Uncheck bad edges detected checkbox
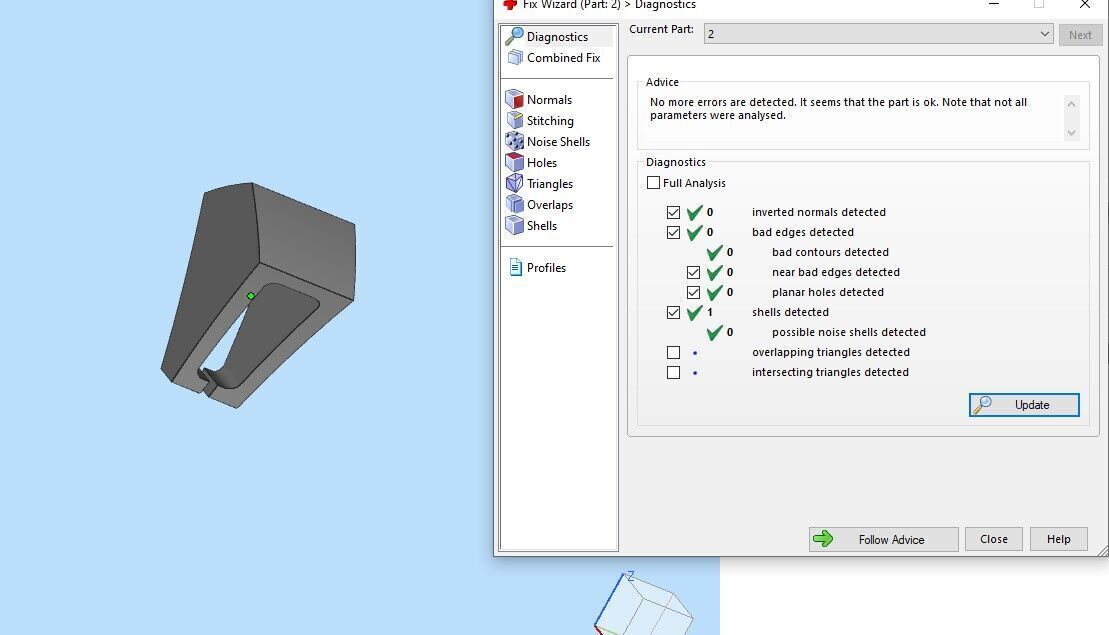This screenshot has width=1109, height=635. click(673, 232)
